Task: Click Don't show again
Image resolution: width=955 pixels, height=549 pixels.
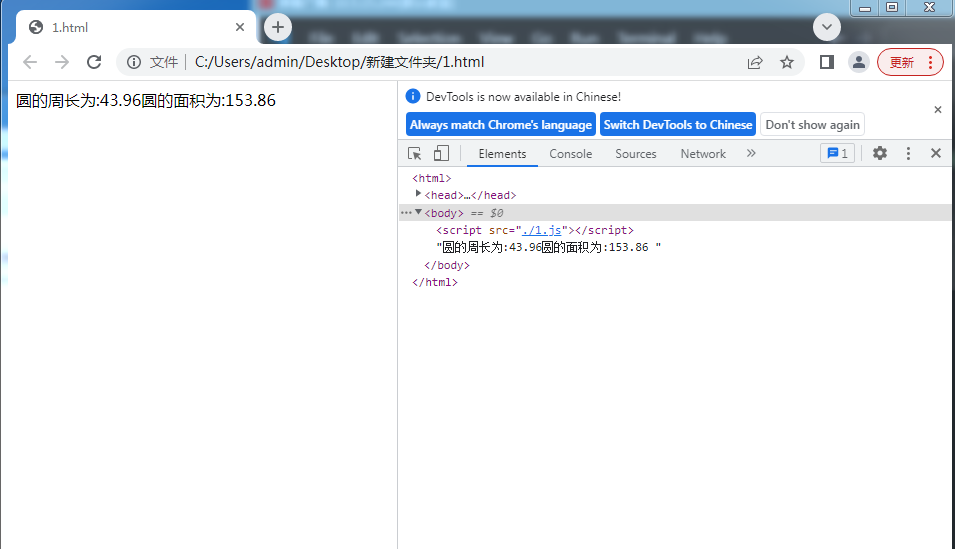Action: pyautogui.click(x=812, y=124)
